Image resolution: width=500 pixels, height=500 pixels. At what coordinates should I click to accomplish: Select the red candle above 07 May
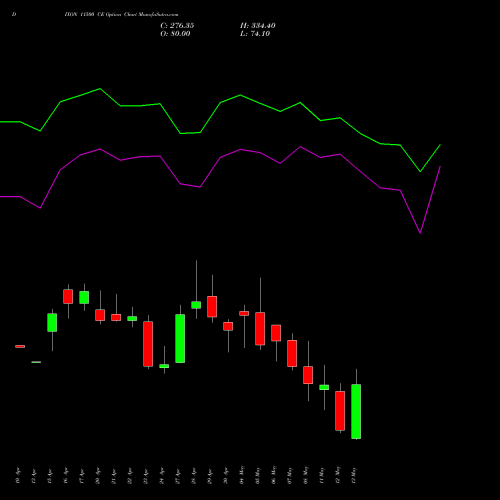pyautogui.click(x=292, y=353)
